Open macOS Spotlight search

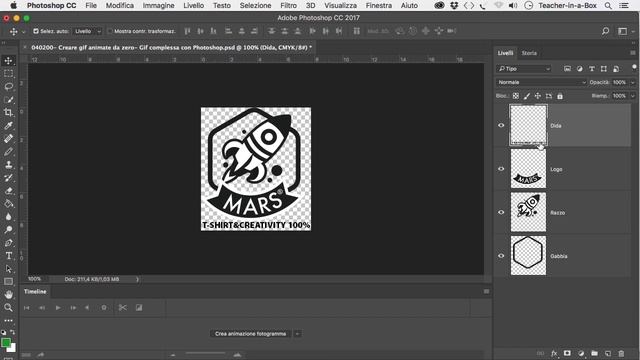pyautogui.click(x=608, y=5)
